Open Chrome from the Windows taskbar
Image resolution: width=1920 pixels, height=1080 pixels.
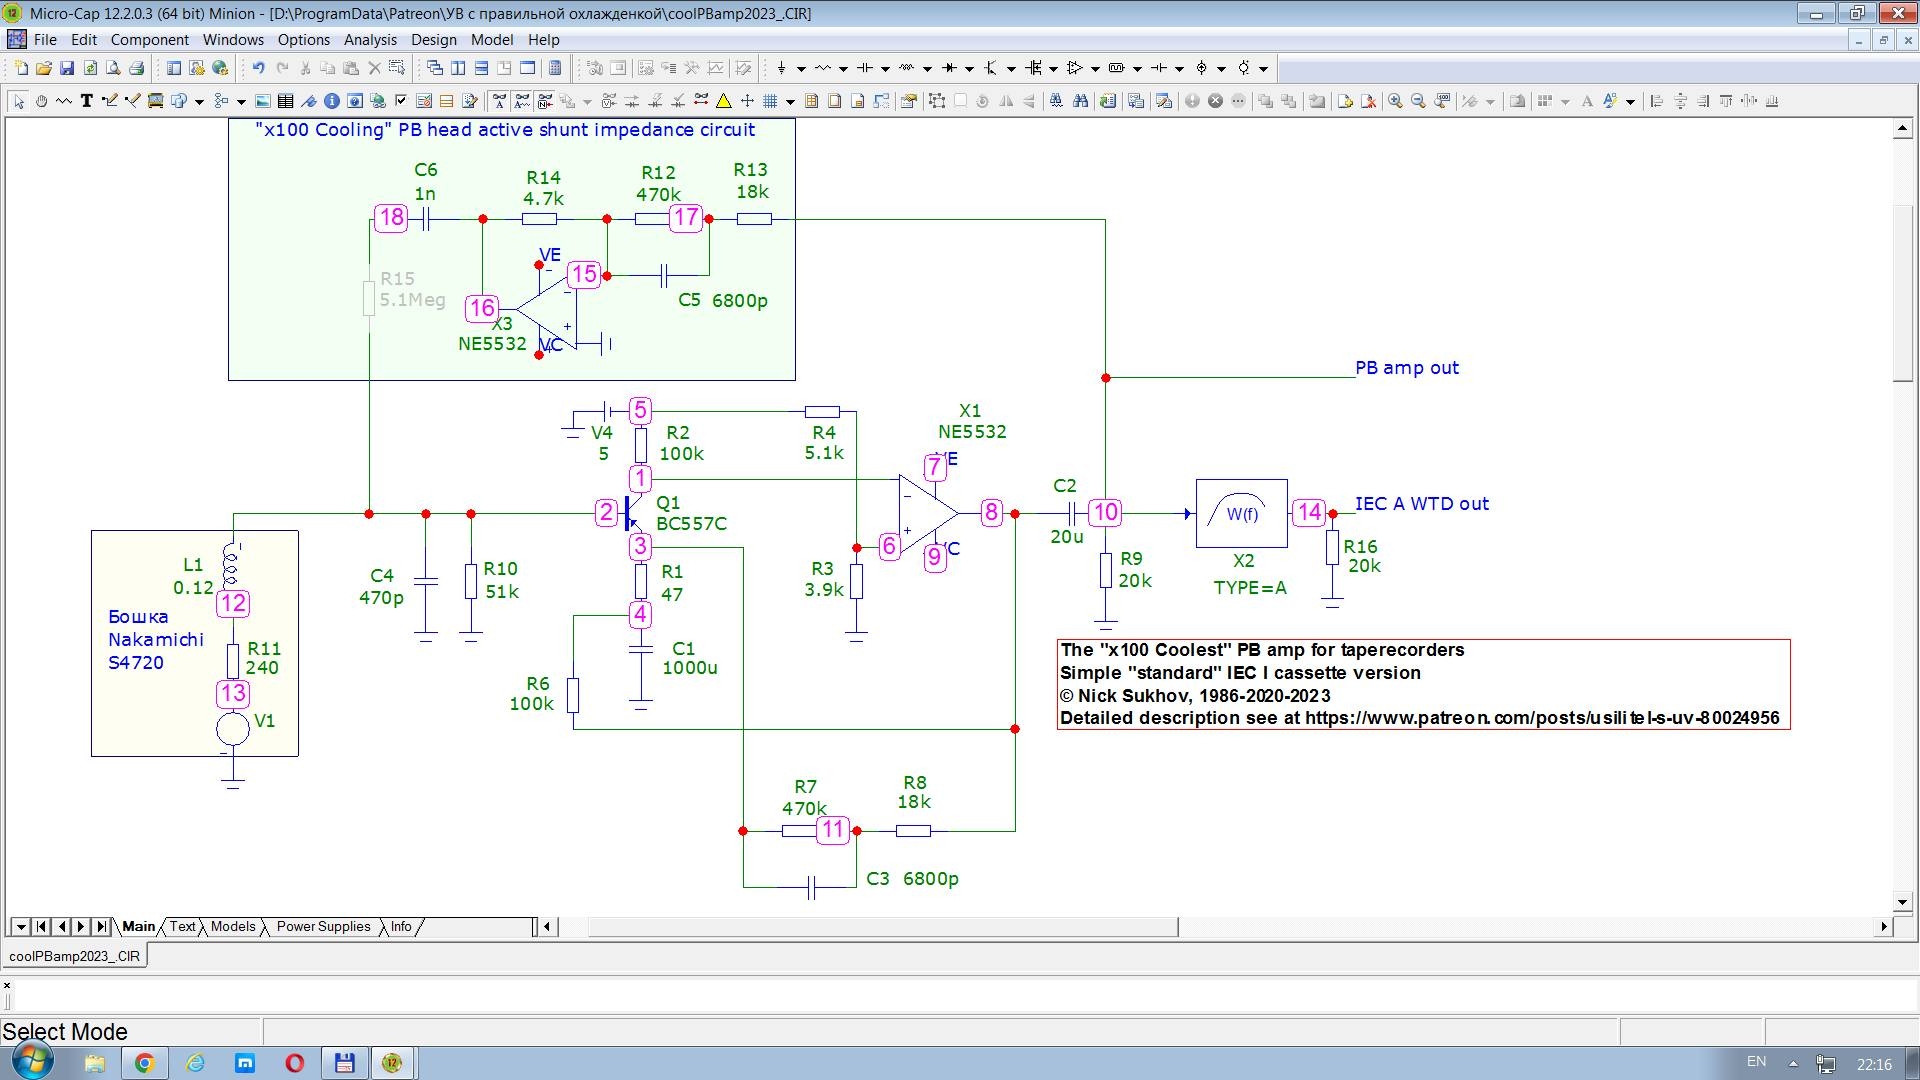pyautogui.click(x=145, y=1063)
